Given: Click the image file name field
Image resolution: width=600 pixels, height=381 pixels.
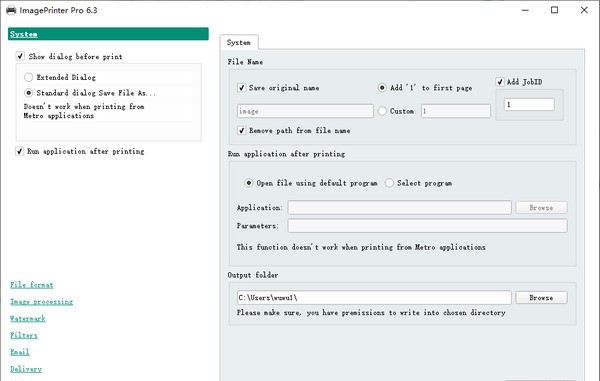Looking at the screenshot, I should pyautogui.click(x=305, y=111).
